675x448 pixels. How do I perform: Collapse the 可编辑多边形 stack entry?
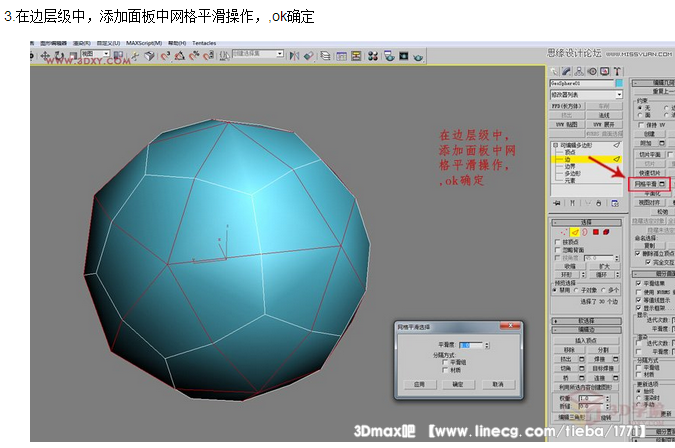pyautogui.click(x=555, y=145)
